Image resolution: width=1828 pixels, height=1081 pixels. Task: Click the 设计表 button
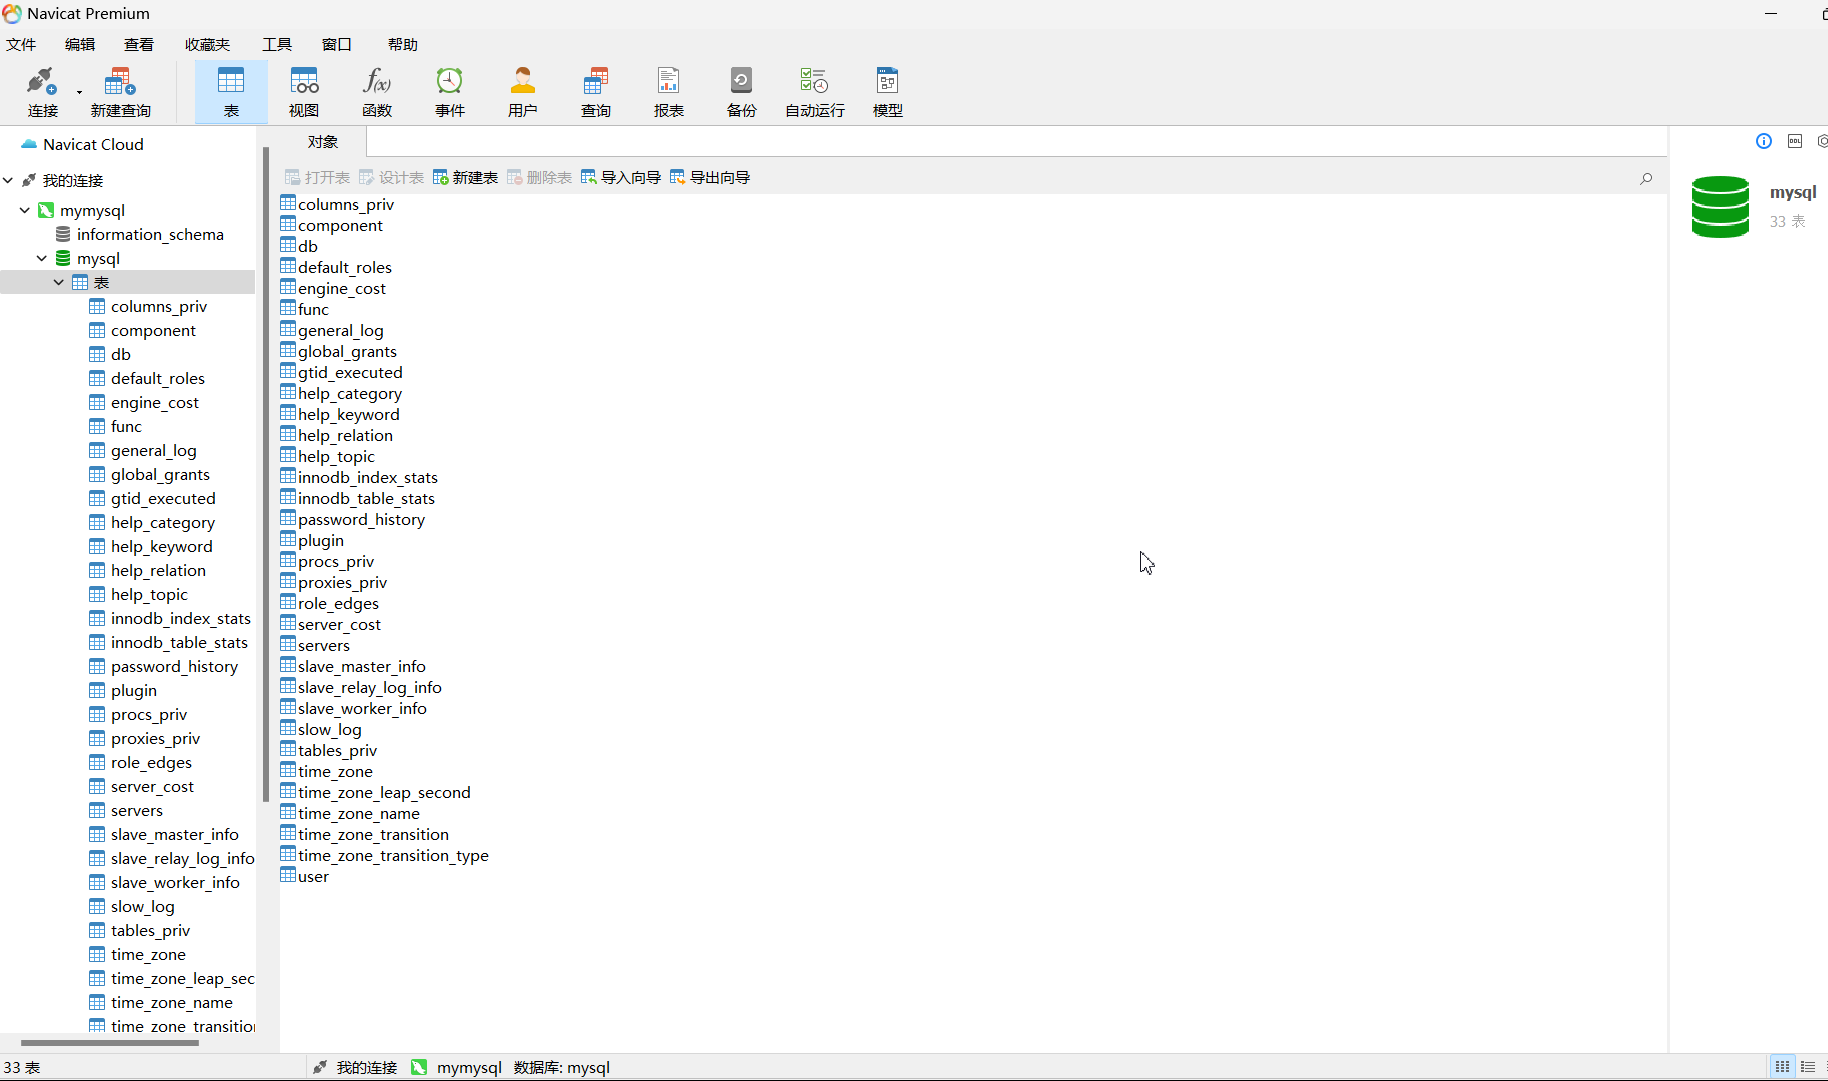tap(391, 177)
